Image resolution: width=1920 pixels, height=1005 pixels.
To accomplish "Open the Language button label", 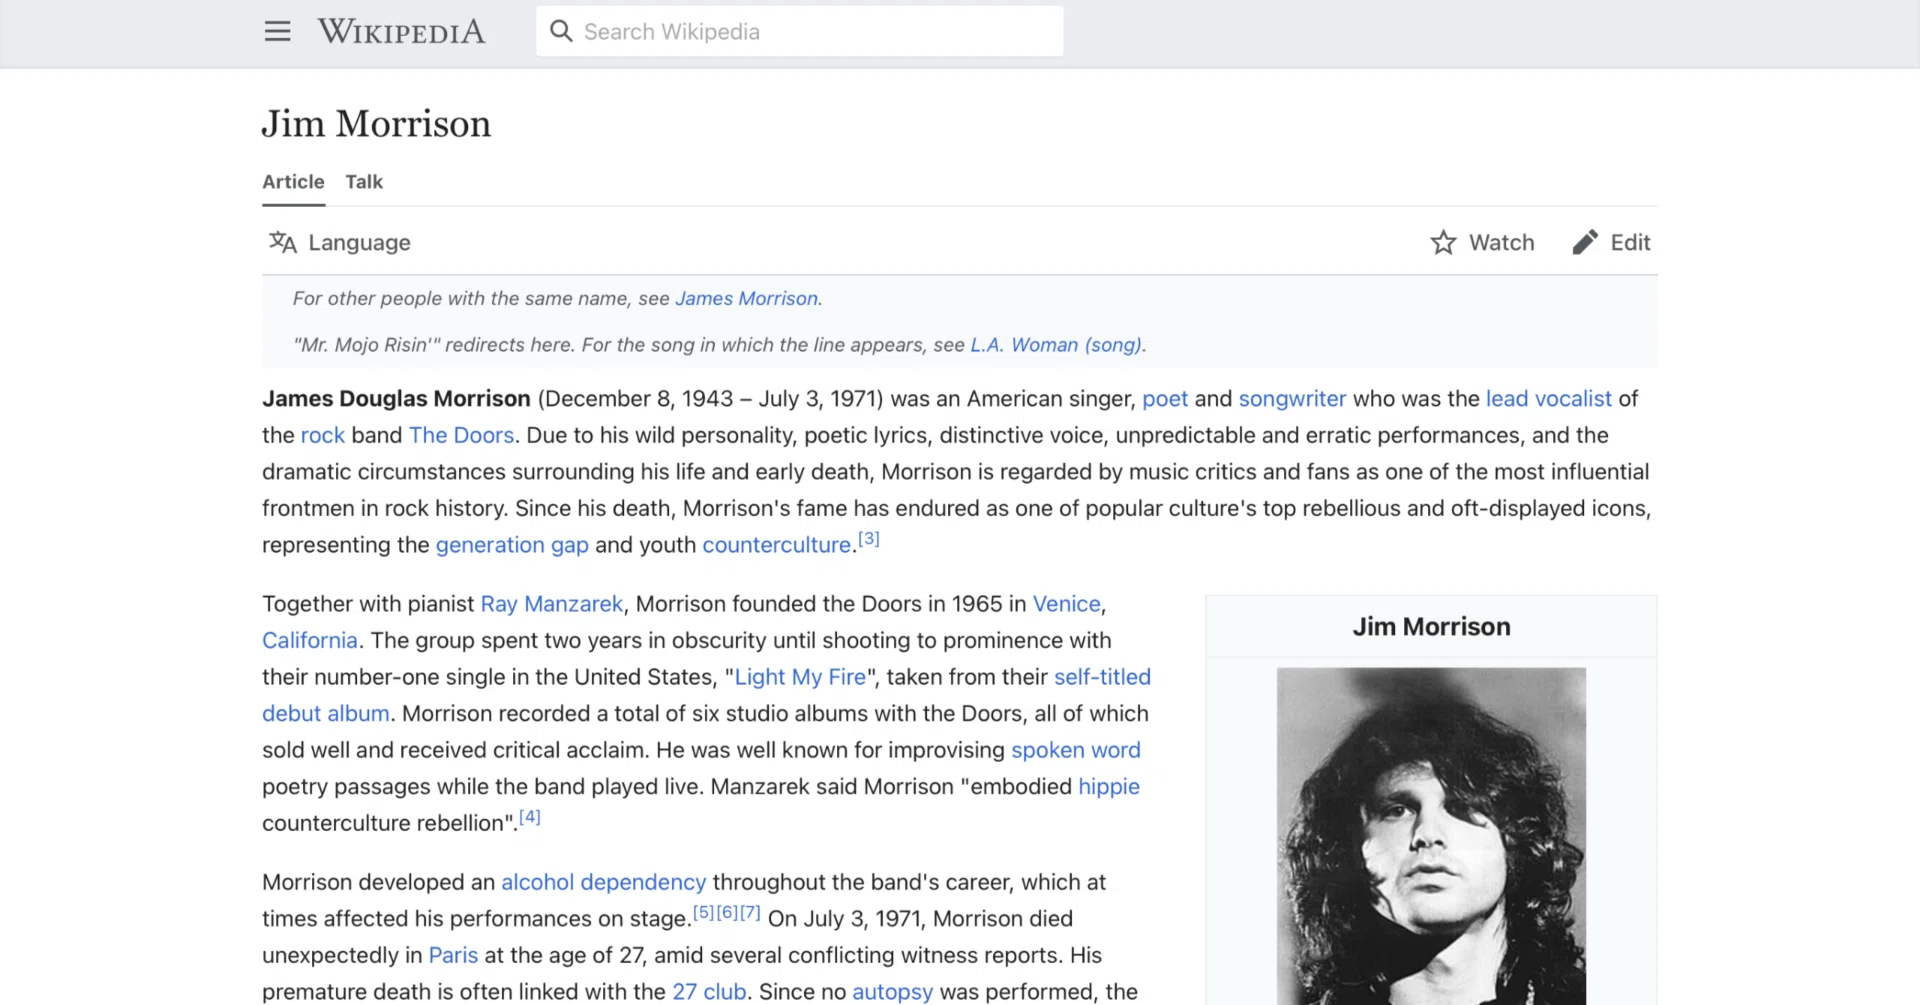I will [359, 243].
